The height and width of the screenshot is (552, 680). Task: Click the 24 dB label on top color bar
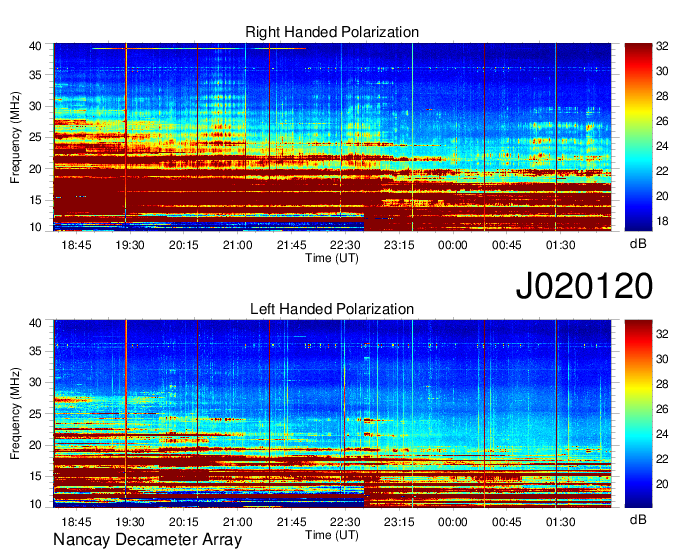tap(662, 146)
